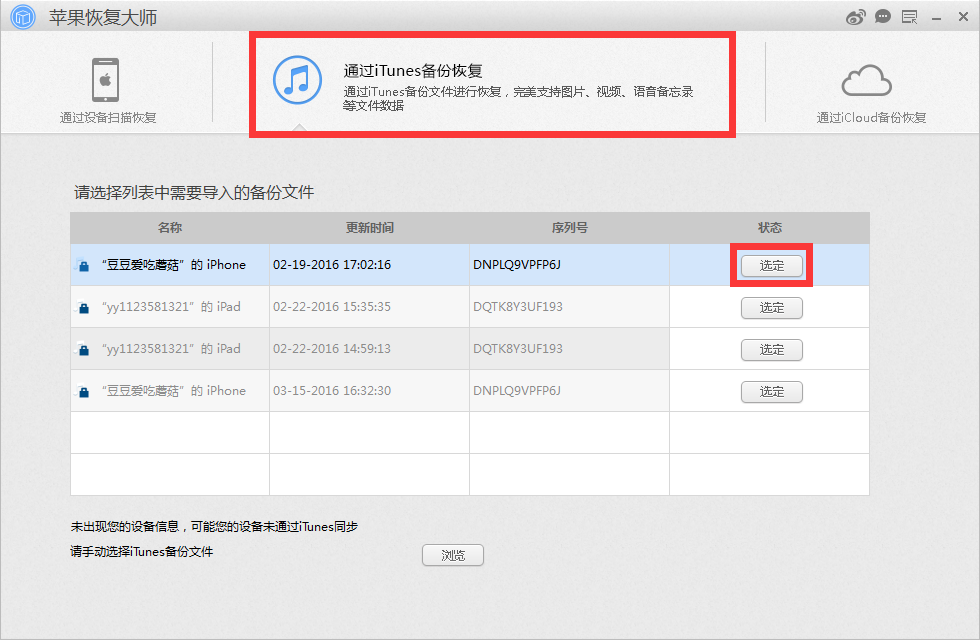Click the 浏览 browse button

tap(452, 555)
